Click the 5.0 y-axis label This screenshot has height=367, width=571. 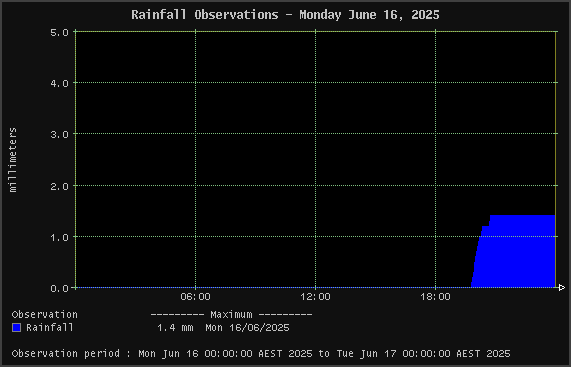point(59,32)
